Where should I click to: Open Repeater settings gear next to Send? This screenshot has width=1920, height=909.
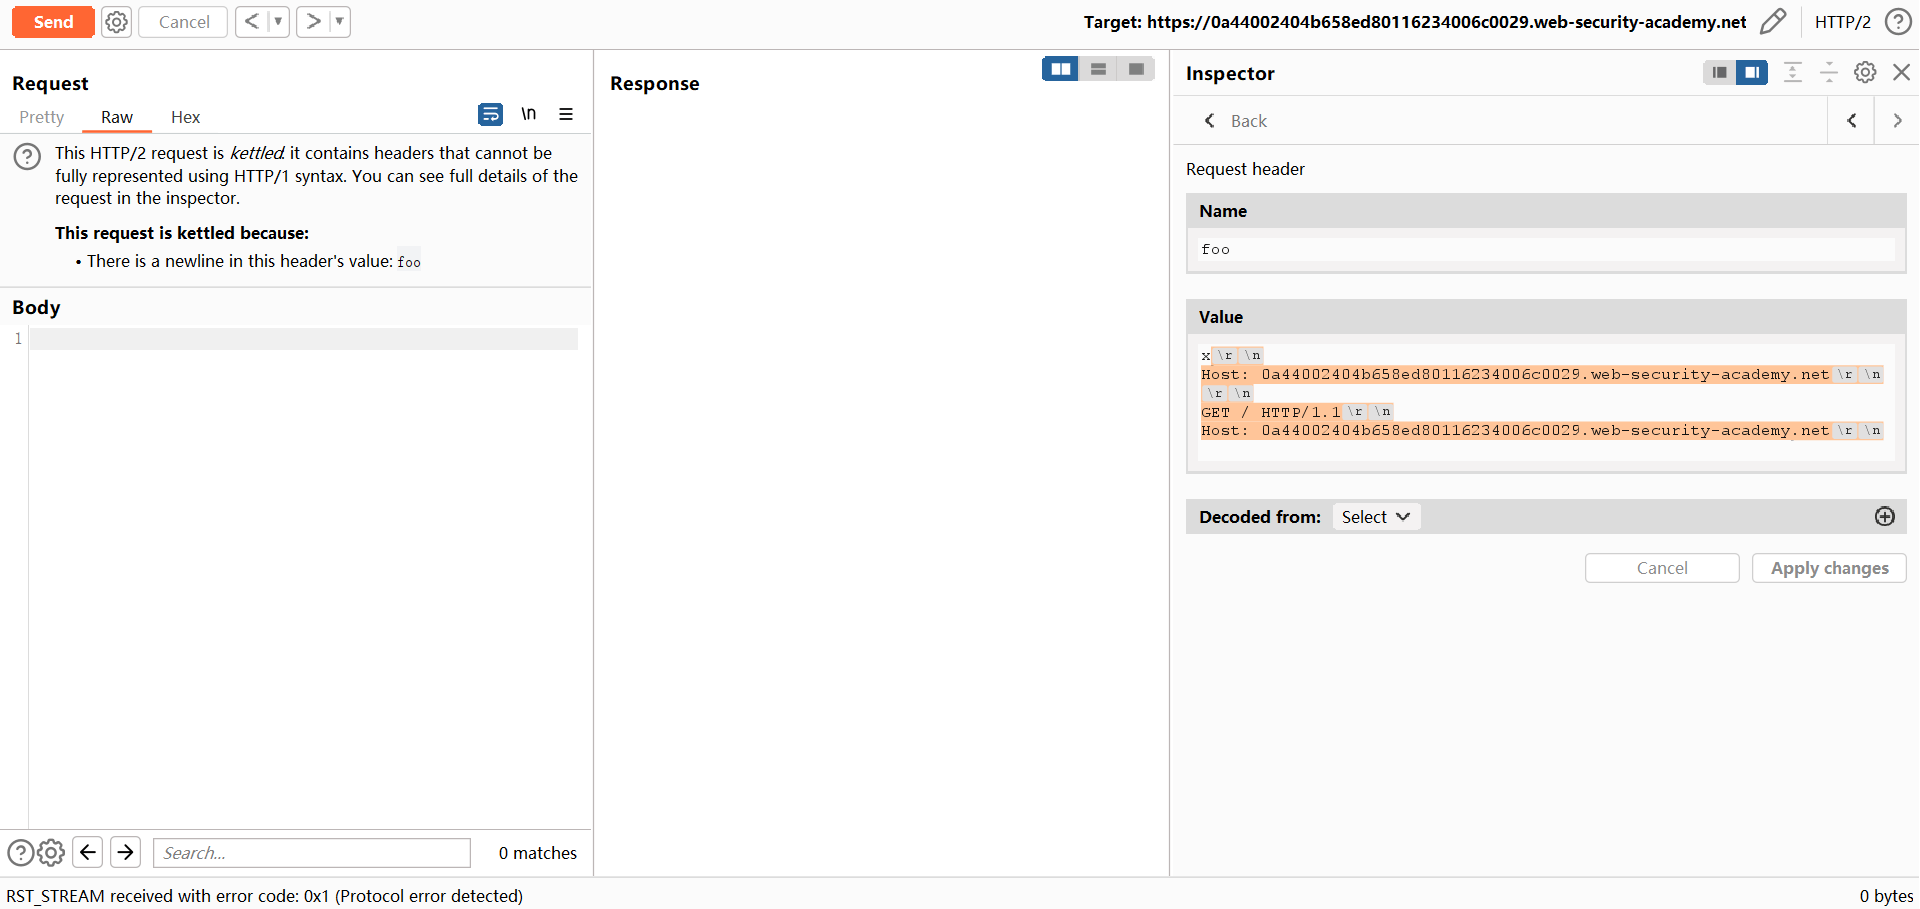tap(117, 22)
